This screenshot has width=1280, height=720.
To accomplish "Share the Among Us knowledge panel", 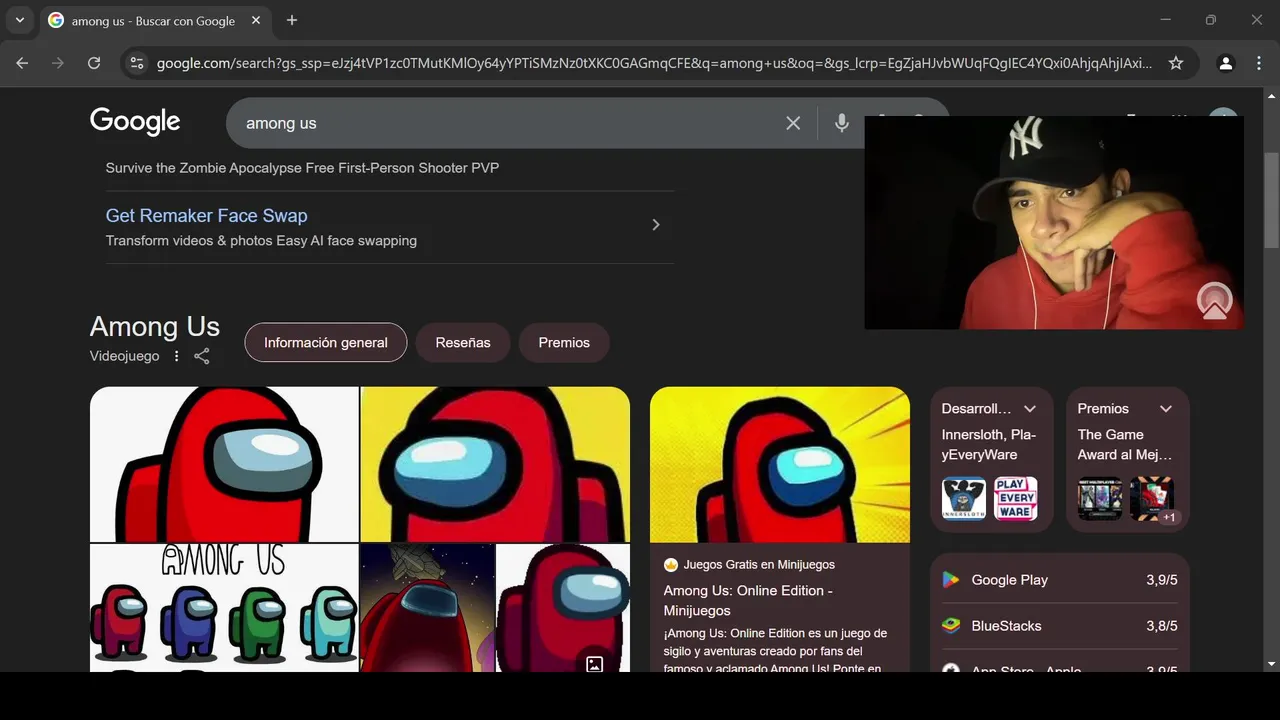I will (202, 356).
